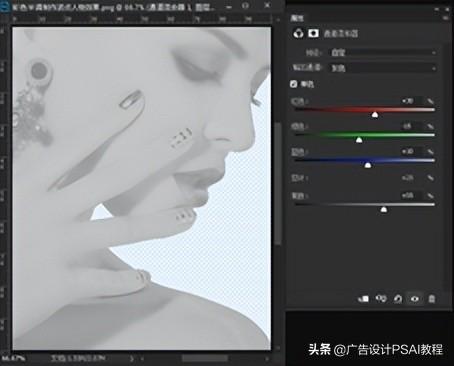This screenshot has width=454, height=366.
Task: Click the Red percentage value field
Action: pos(412,101)
